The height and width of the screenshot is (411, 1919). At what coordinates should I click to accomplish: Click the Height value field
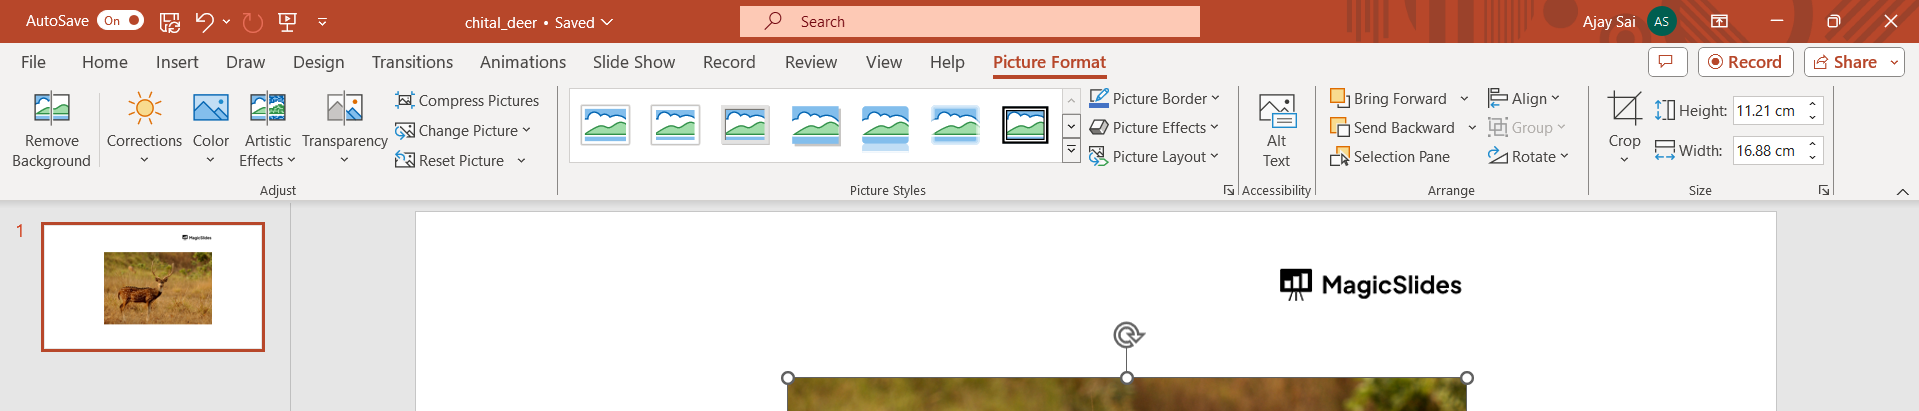[x=1766, y=110]
